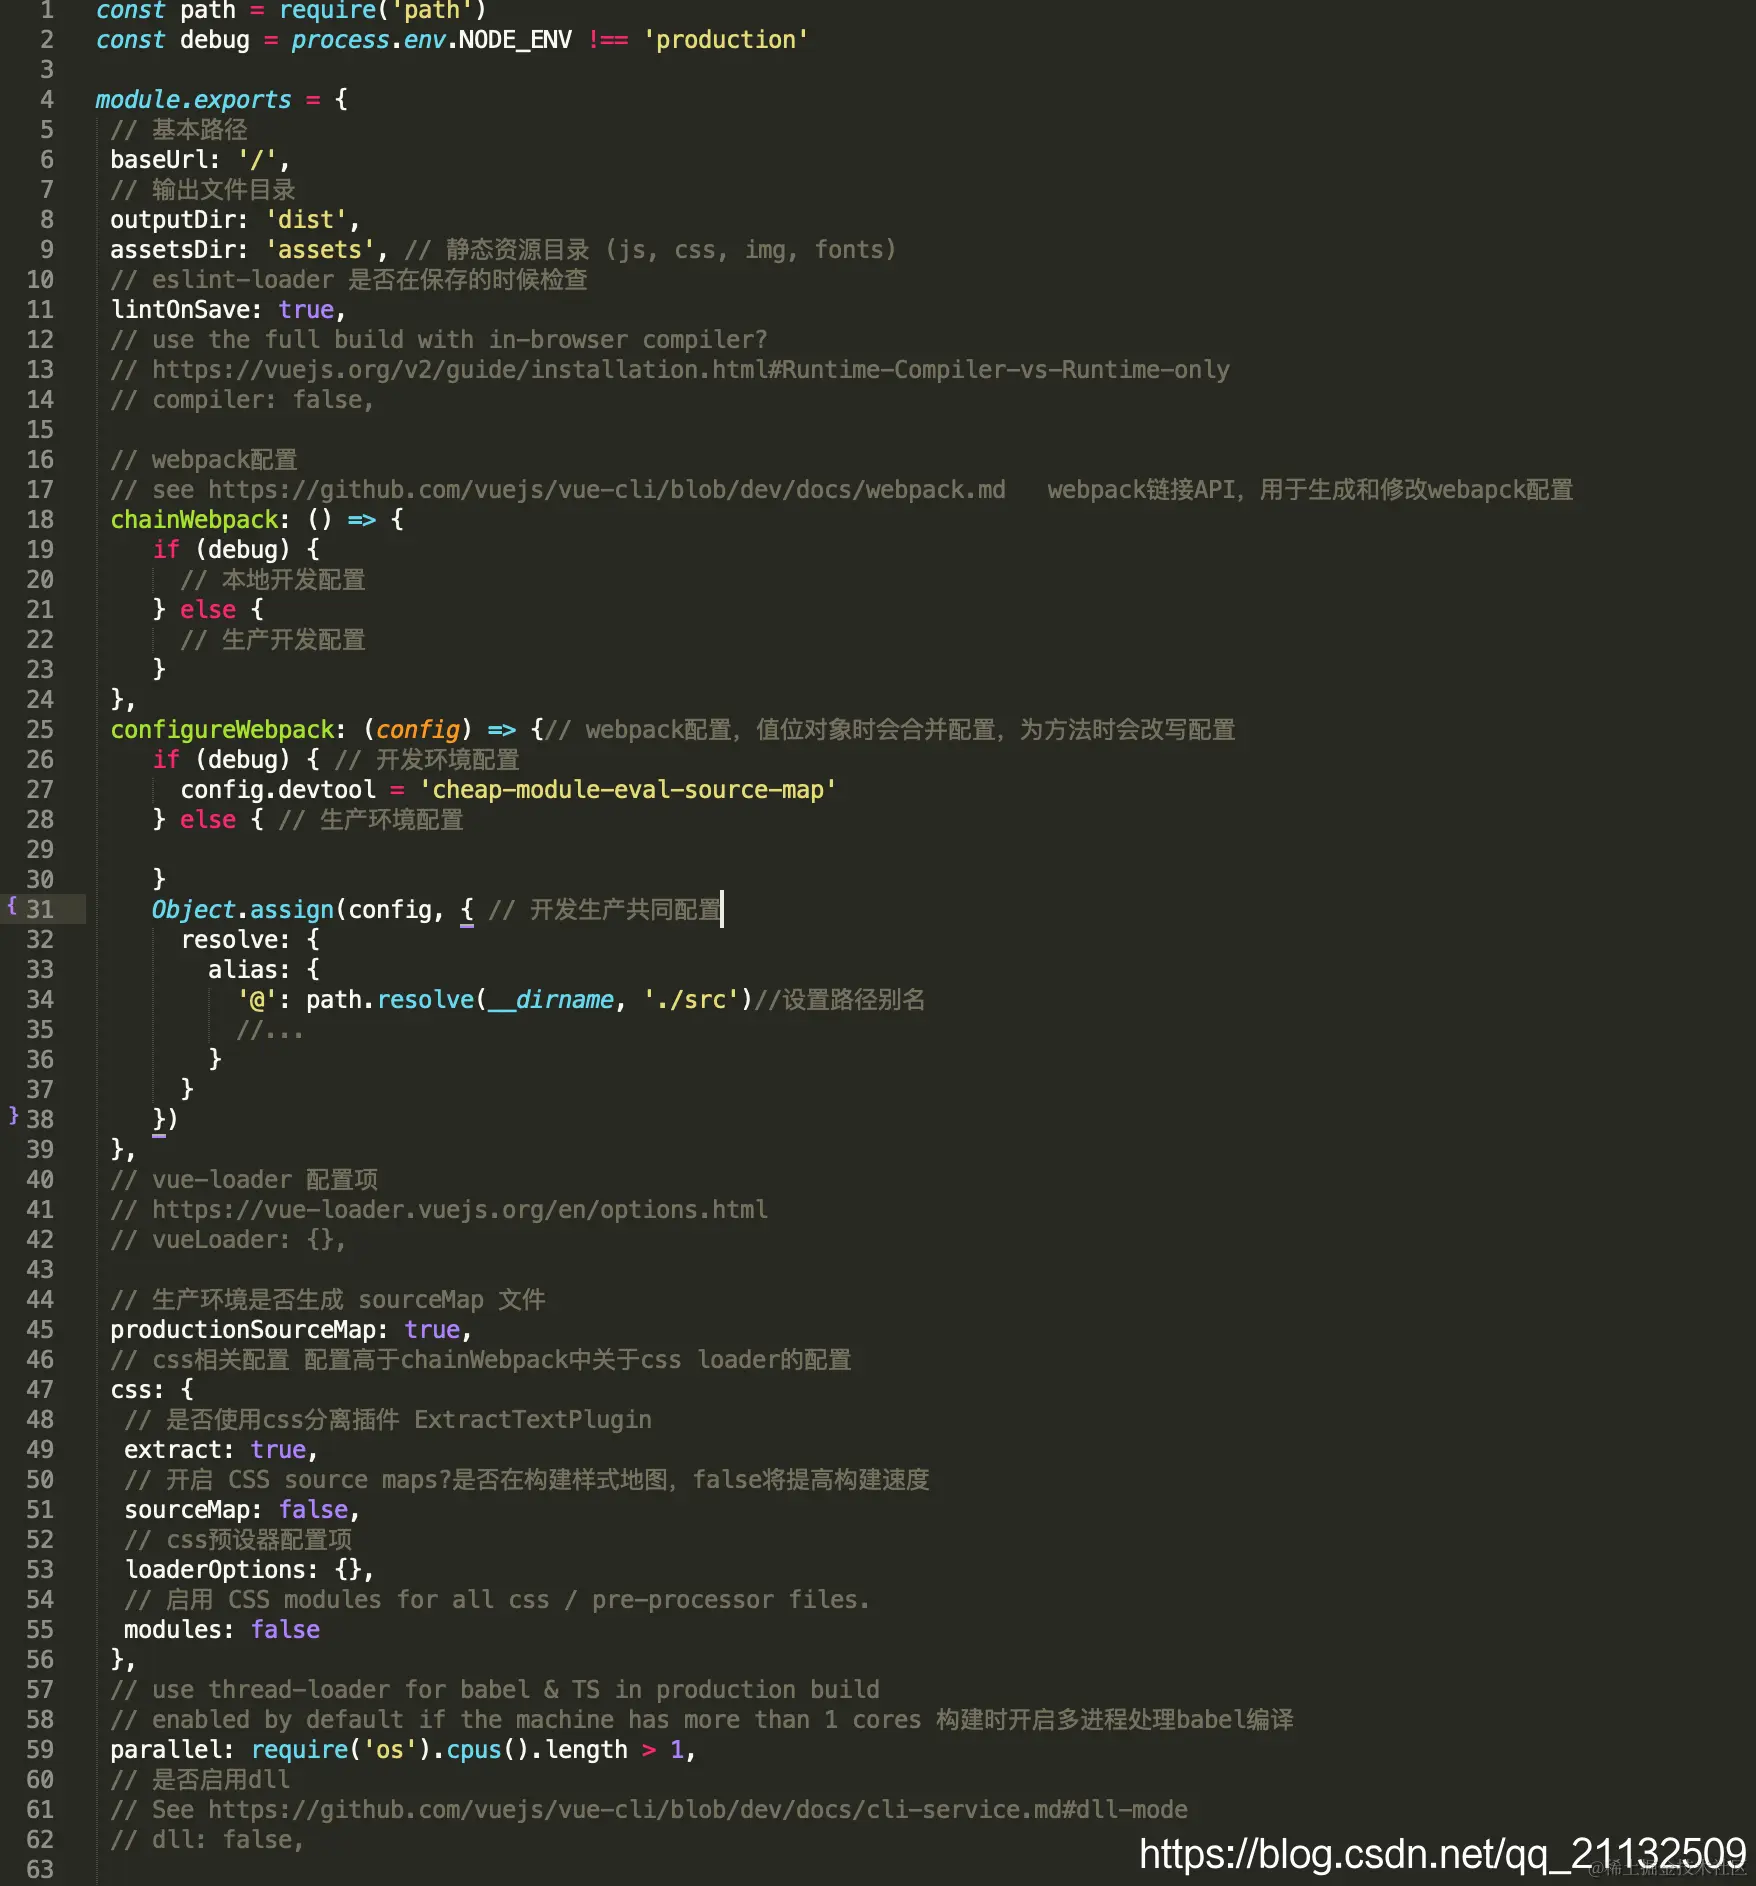
Task: Click line number 18 in the gutter
Action: click(40, 519)
